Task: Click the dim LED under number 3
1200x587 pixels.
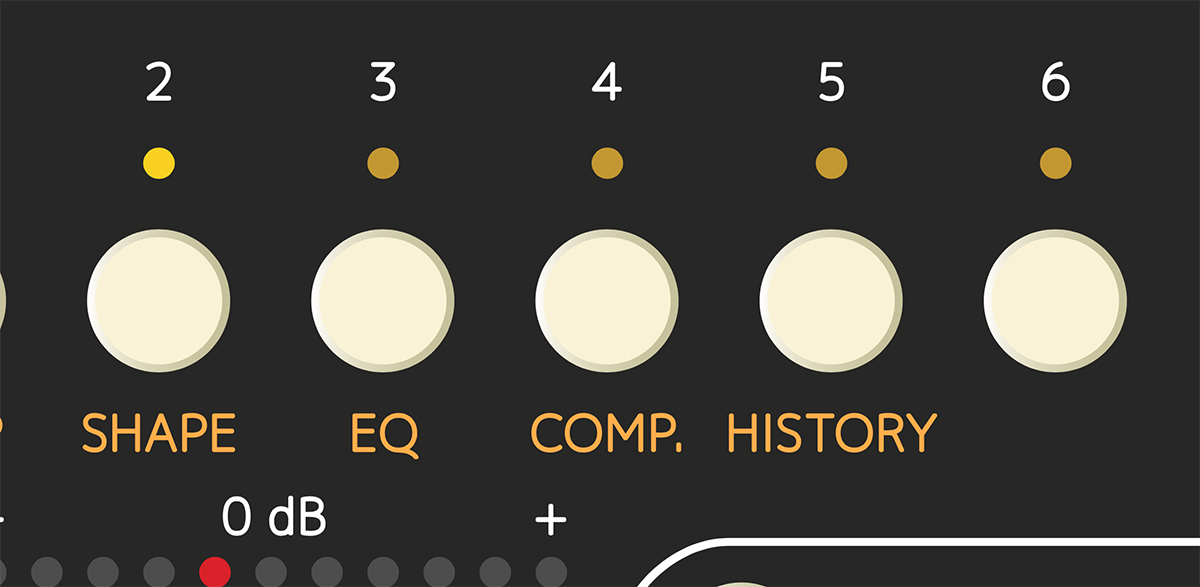Action: point(383,162)
